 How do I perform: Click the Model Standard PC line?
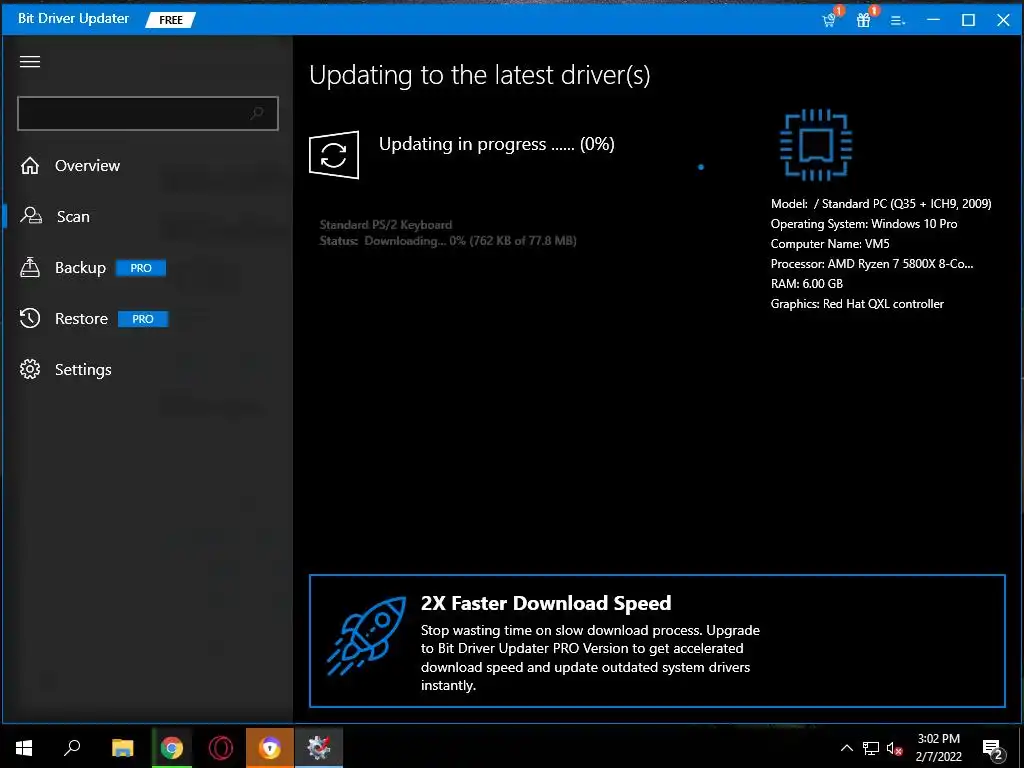click(881, 204)
